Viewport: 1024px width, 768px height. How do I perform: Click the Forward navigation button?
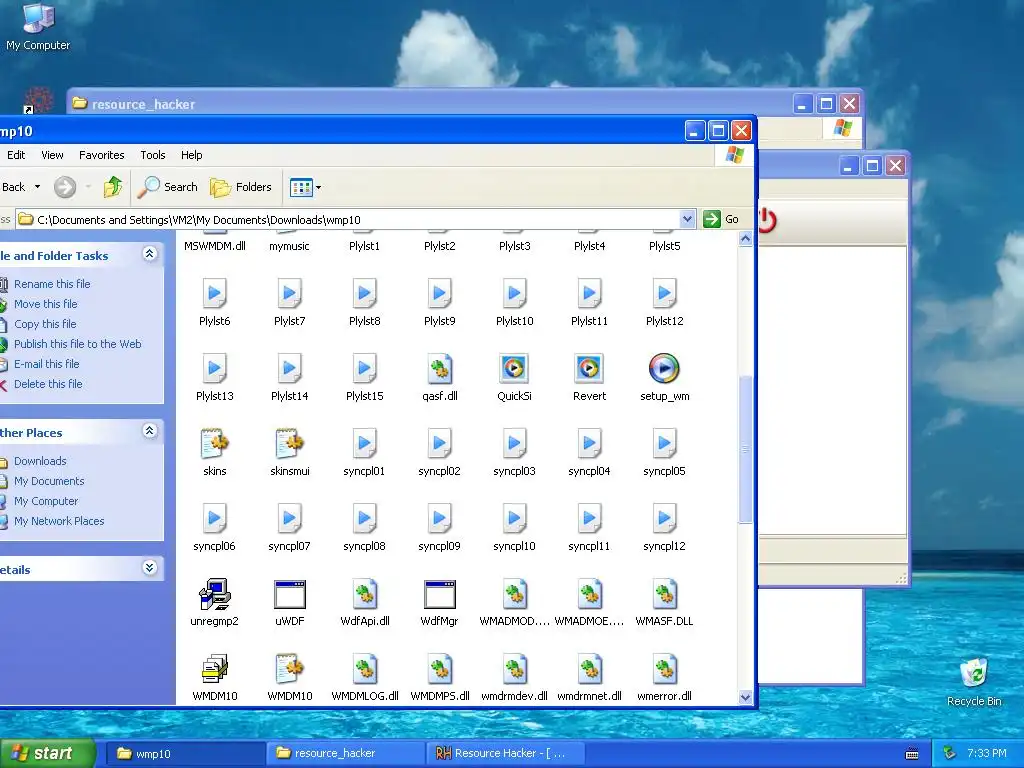tap(65, 187)
